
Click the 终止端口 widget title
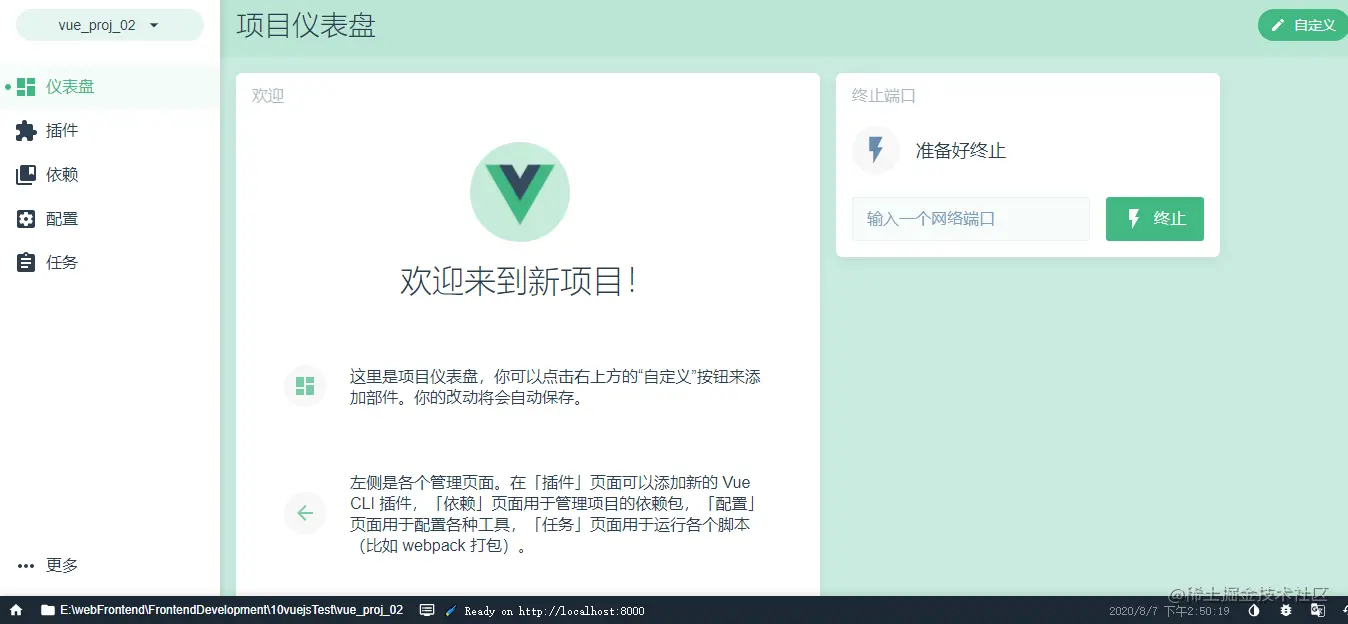(884, 96)
